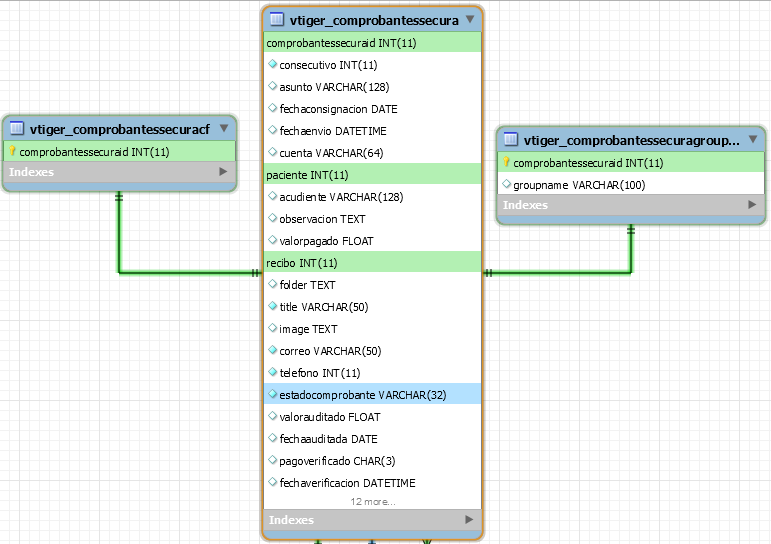Click the diamond icon beside correo VARCHAR(50)
Image resolution: width=771 pixels, height=544 pixels.
272,350
